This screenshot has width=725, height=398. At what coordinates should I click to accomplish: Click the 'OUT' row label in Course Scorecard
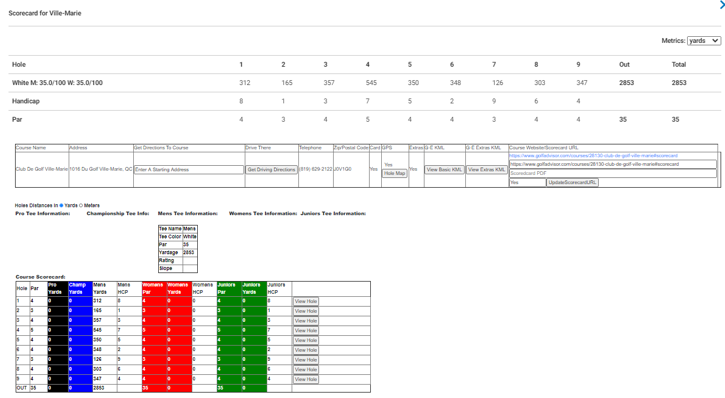(22, 388)
